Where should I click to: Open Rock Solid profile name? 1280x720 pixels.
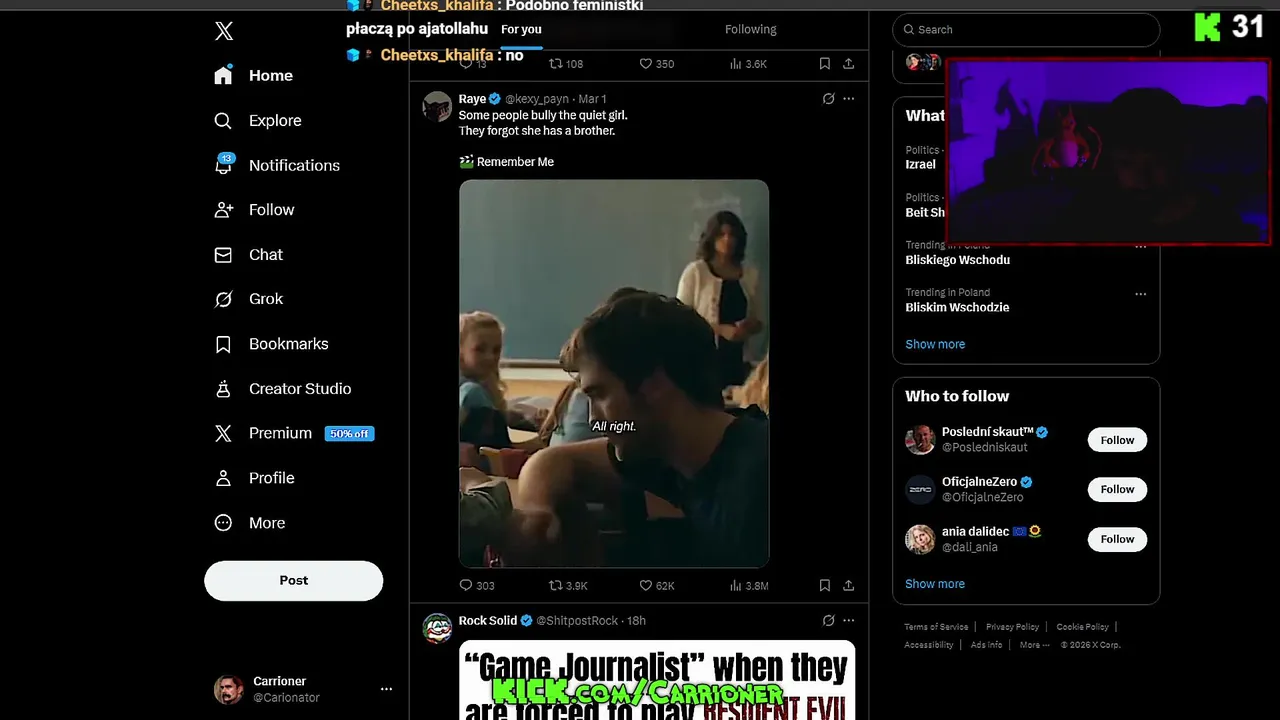click(488, 621)
